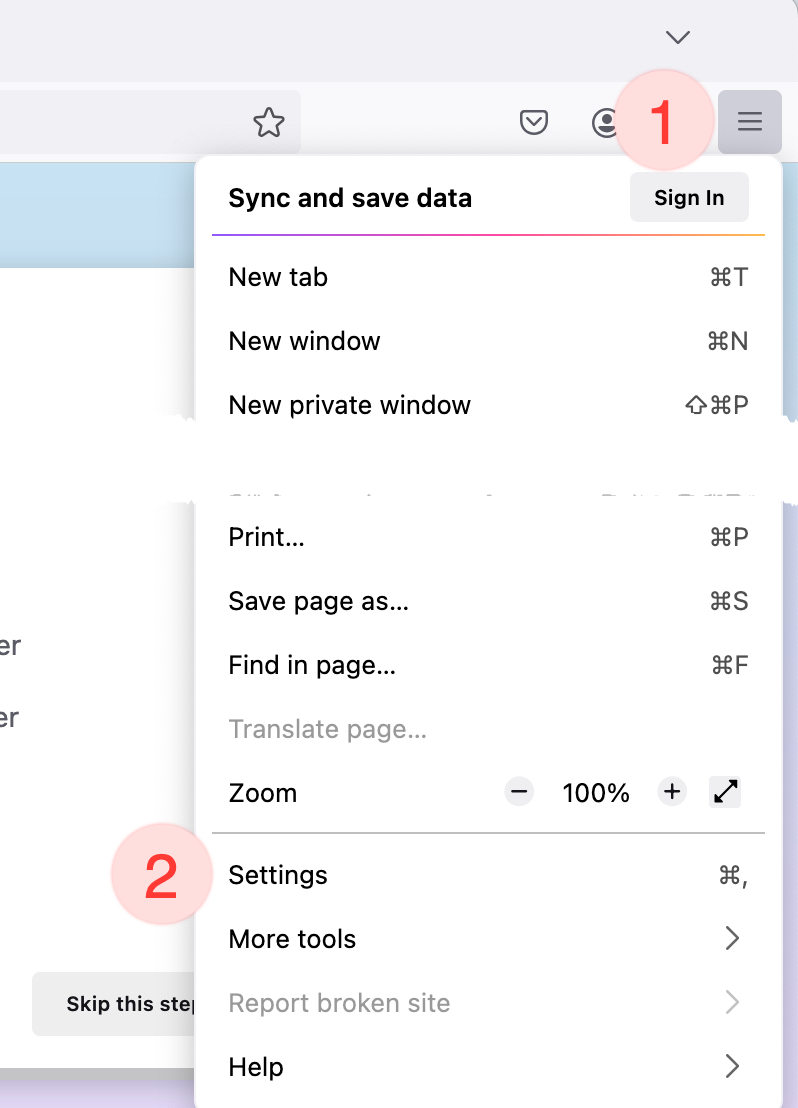Open the hamburger application menu

click(749, 123)
